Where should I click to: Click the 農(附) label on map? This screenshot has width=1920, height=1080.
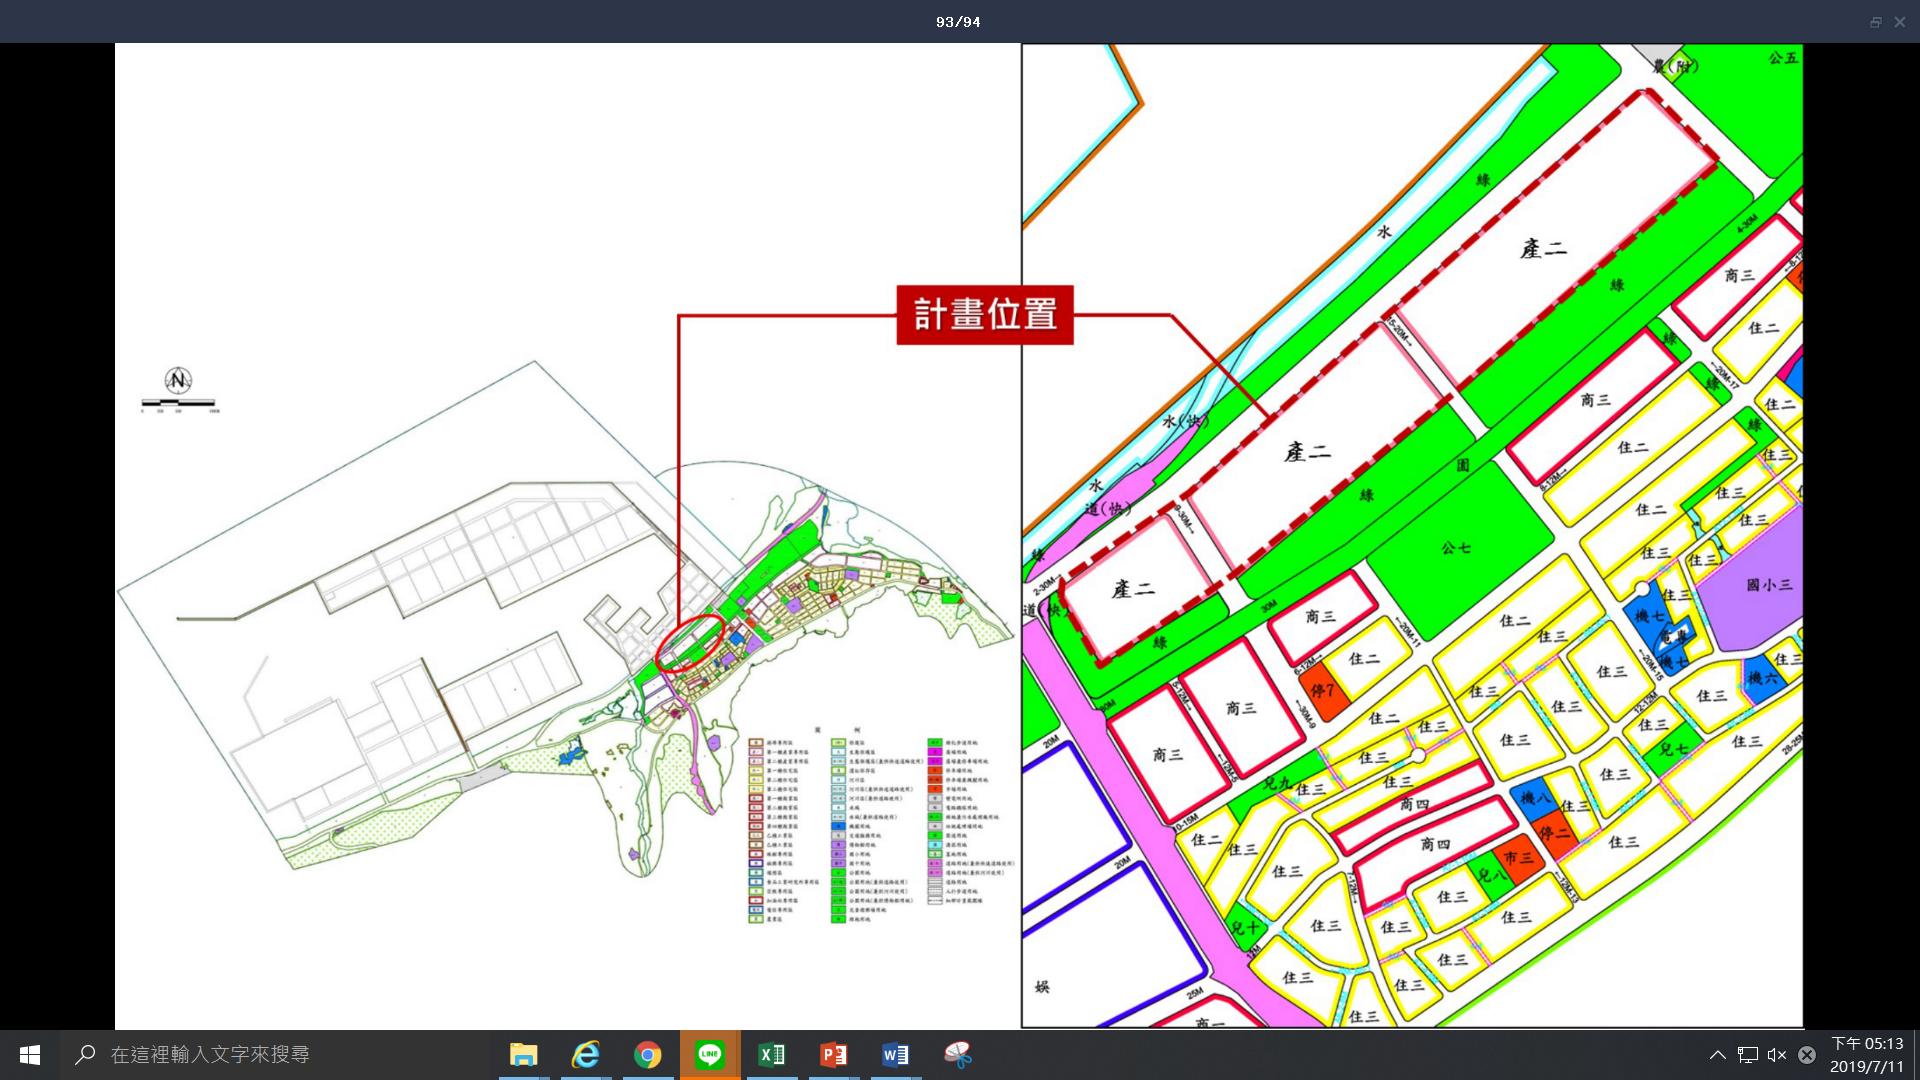(x=1675, y=67)
